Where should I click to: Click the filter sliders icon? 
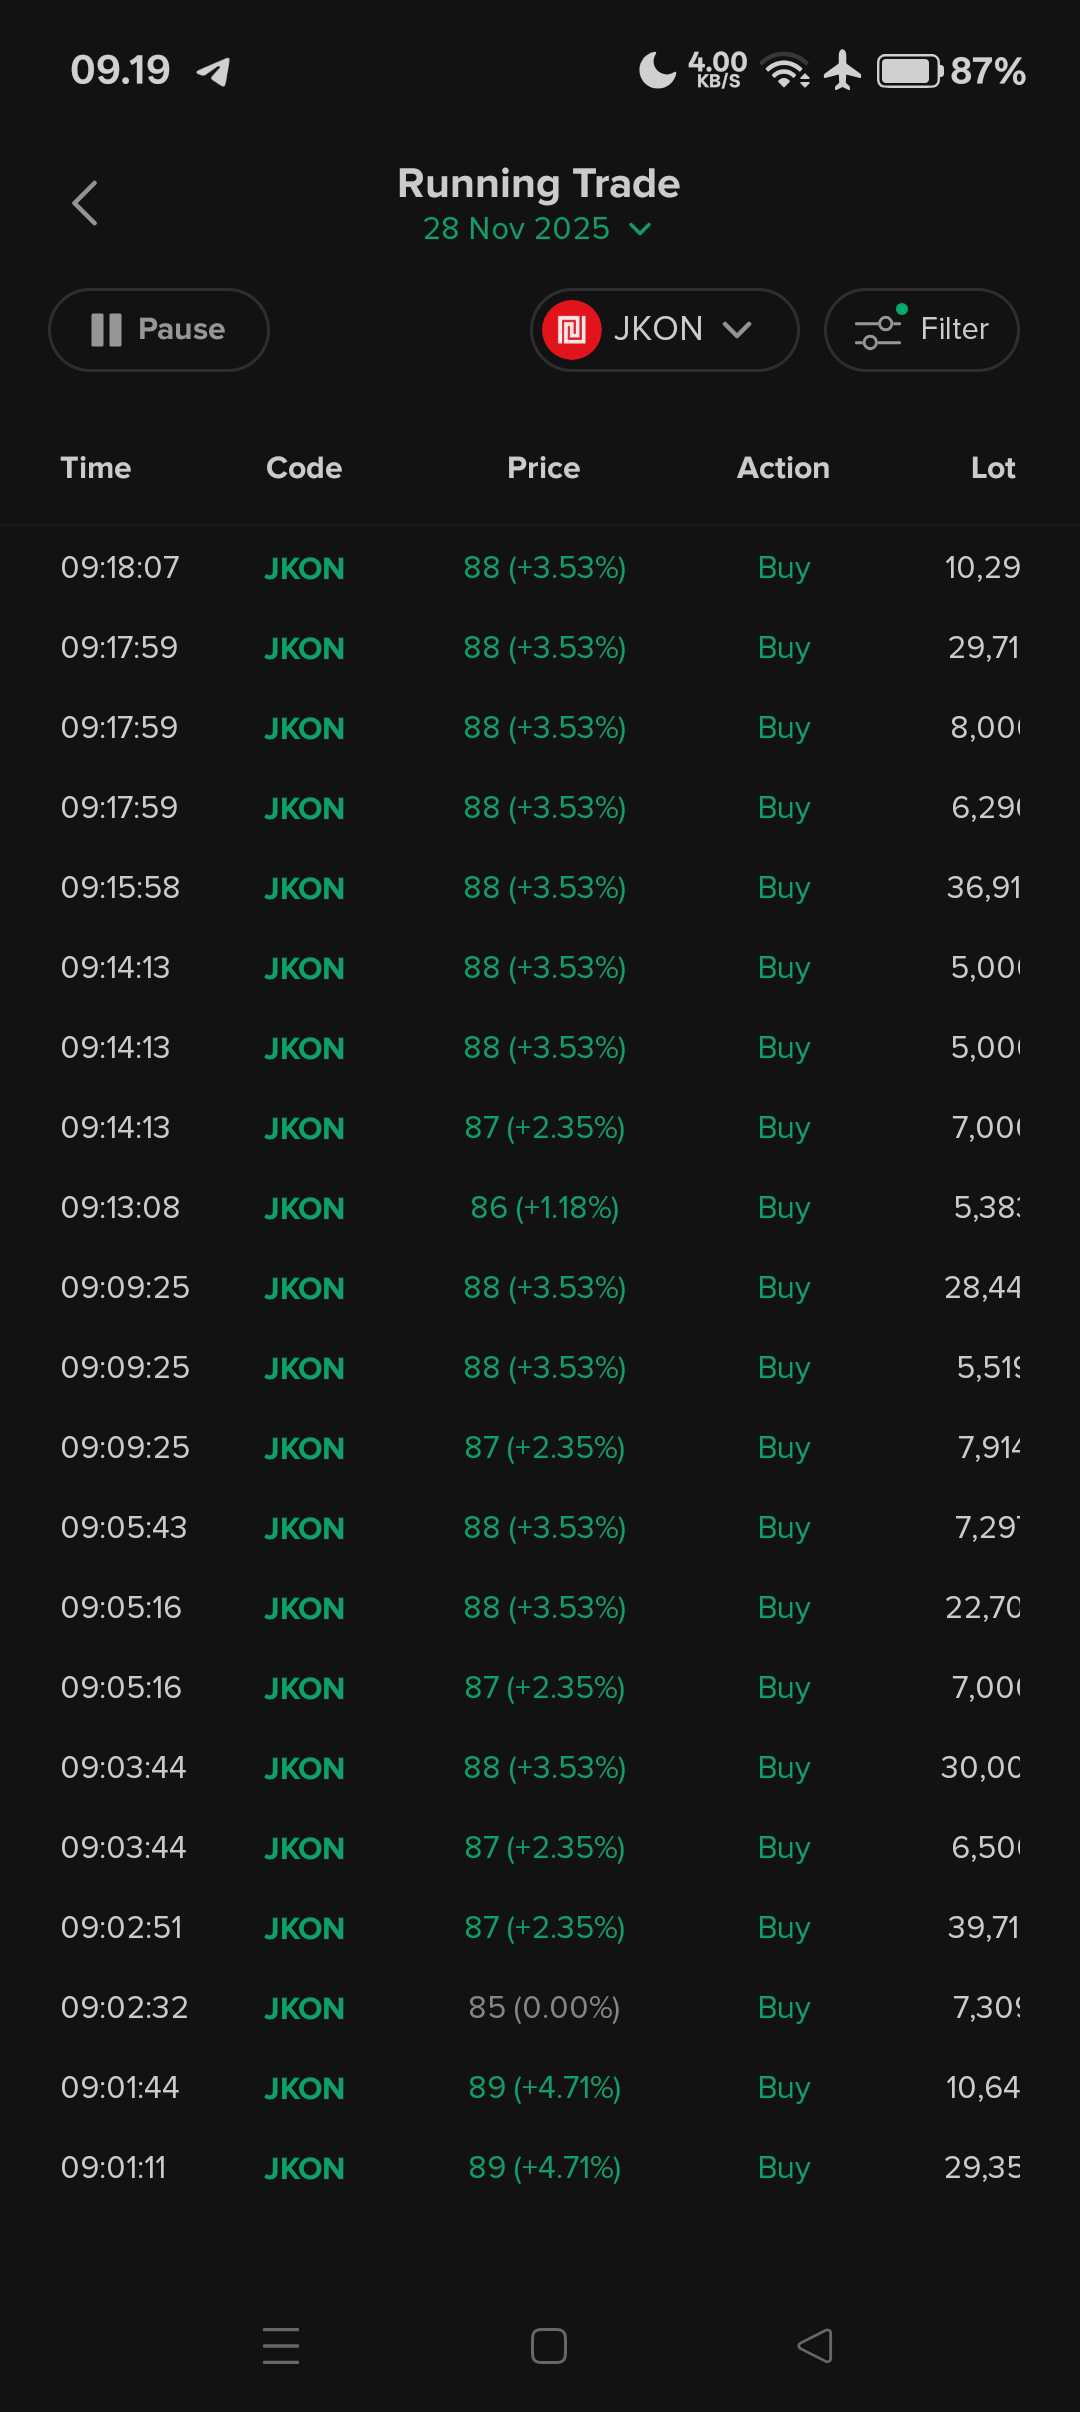point(877,331)
